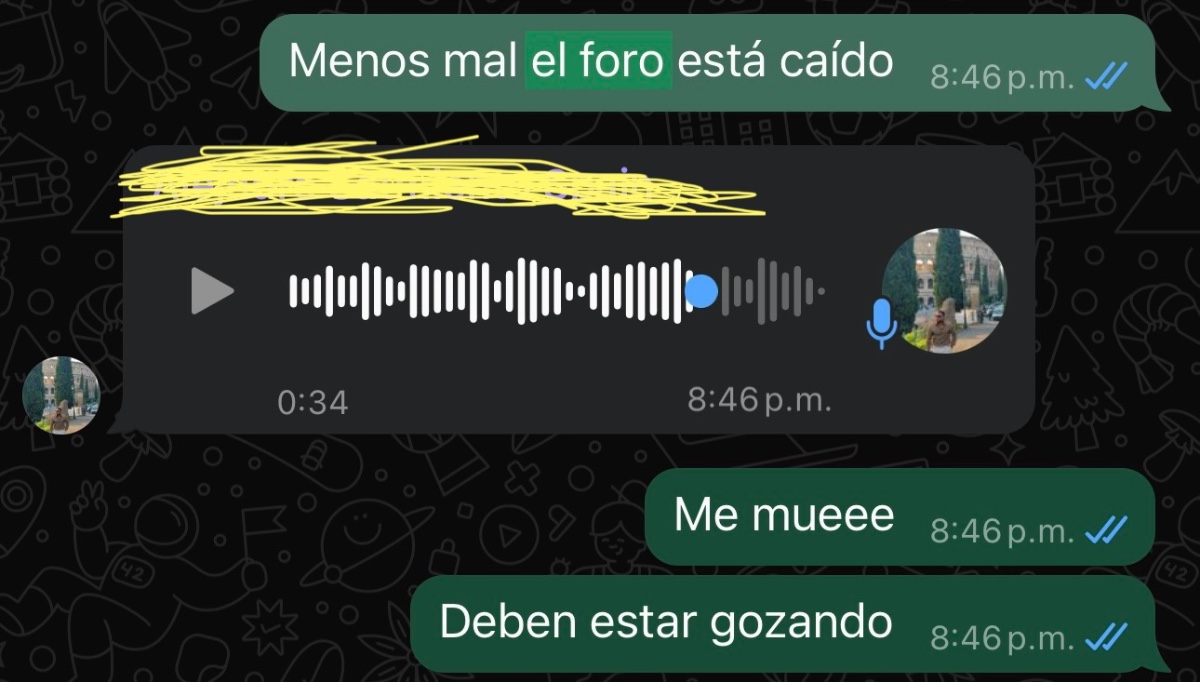
Task: Open the small contact avatar left of the voice note
Action: 61,395
